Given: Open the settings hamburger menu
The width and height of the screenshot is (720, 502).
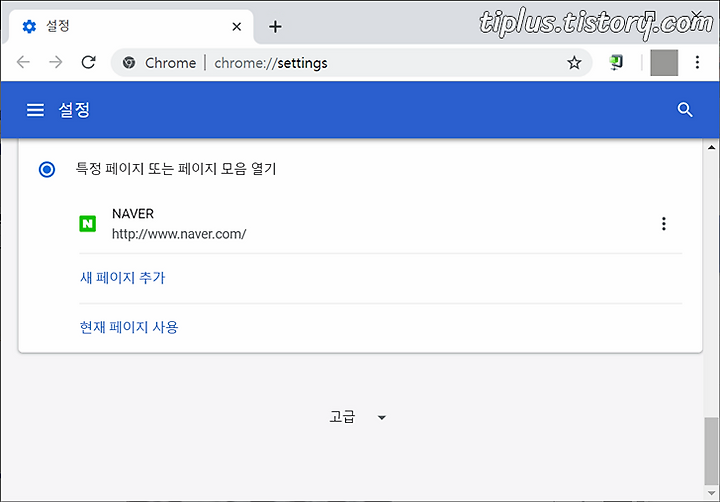Looking at the screenshot, I should [35, 110].
